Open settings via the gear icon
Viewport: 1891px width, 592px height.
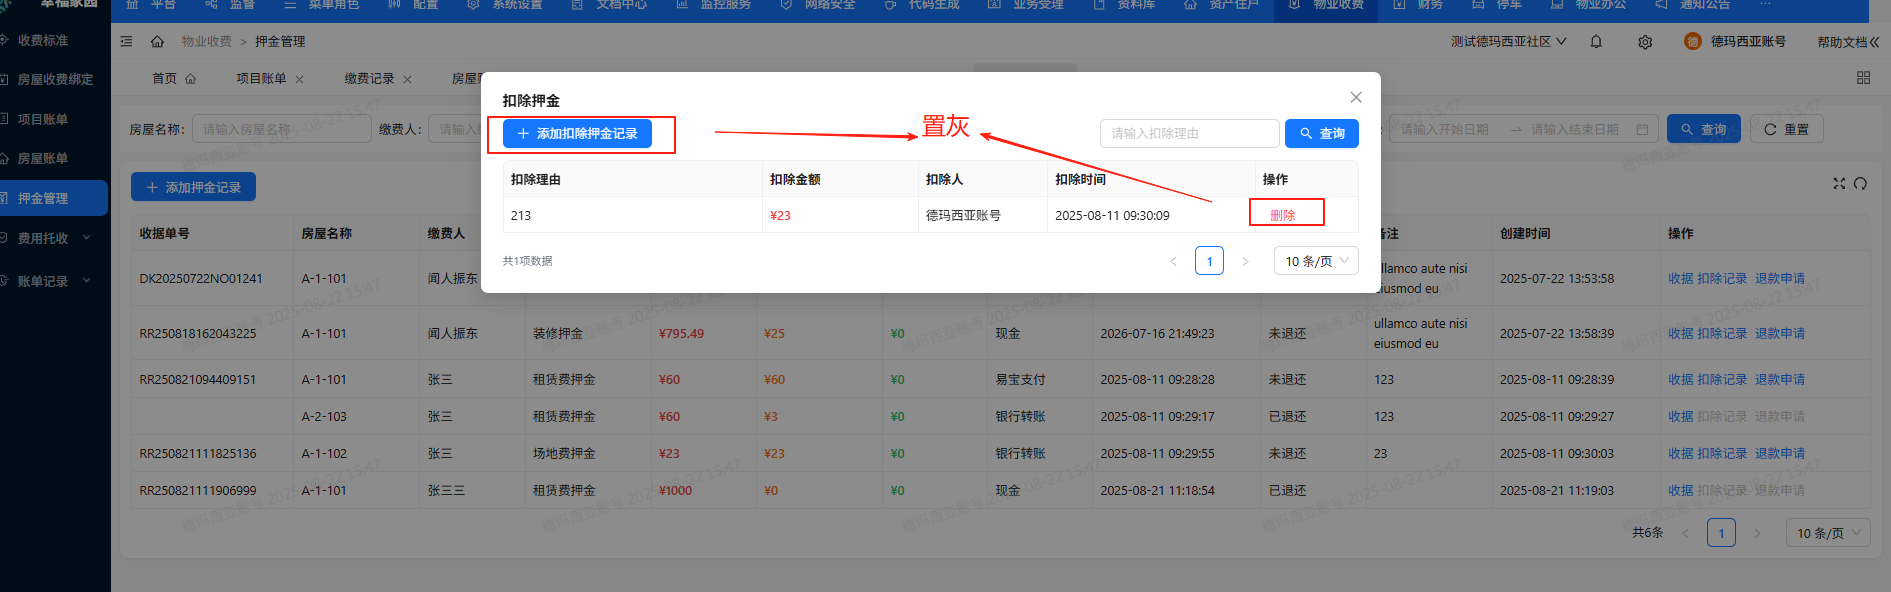[x=1645, y=42]
